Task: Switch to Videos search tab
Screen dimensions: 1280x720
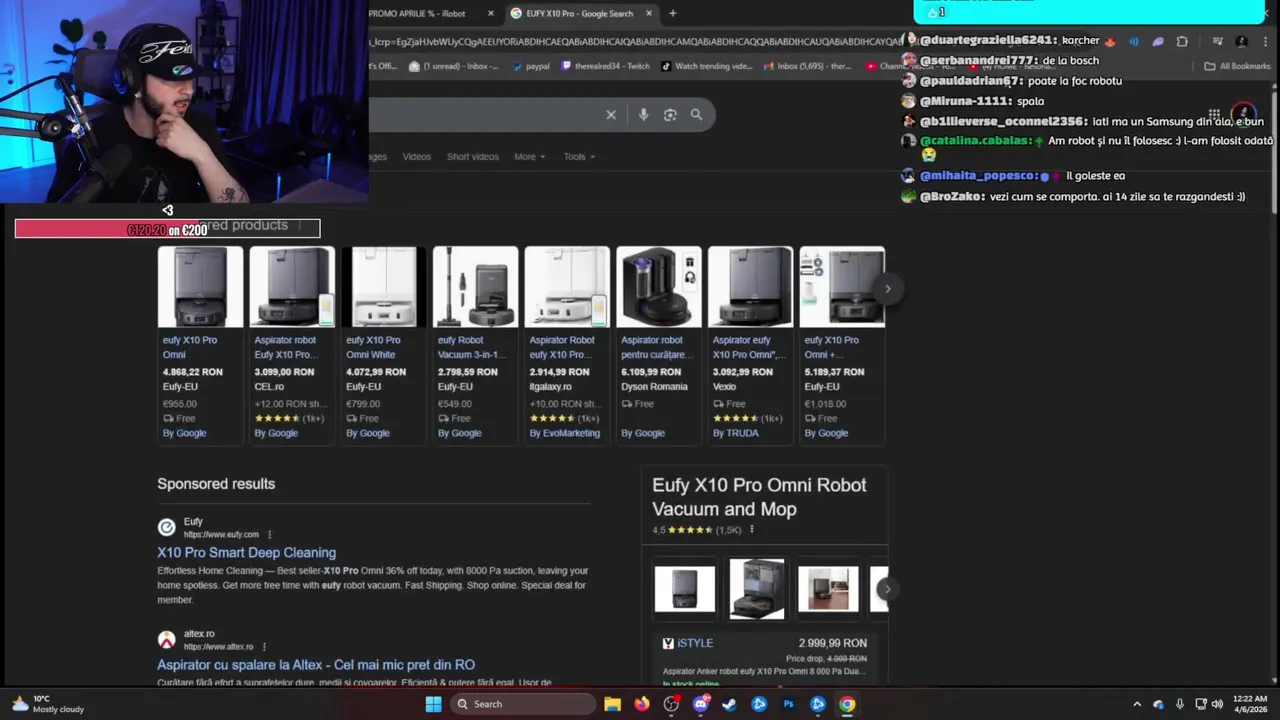Action: (x=416, y=157)
